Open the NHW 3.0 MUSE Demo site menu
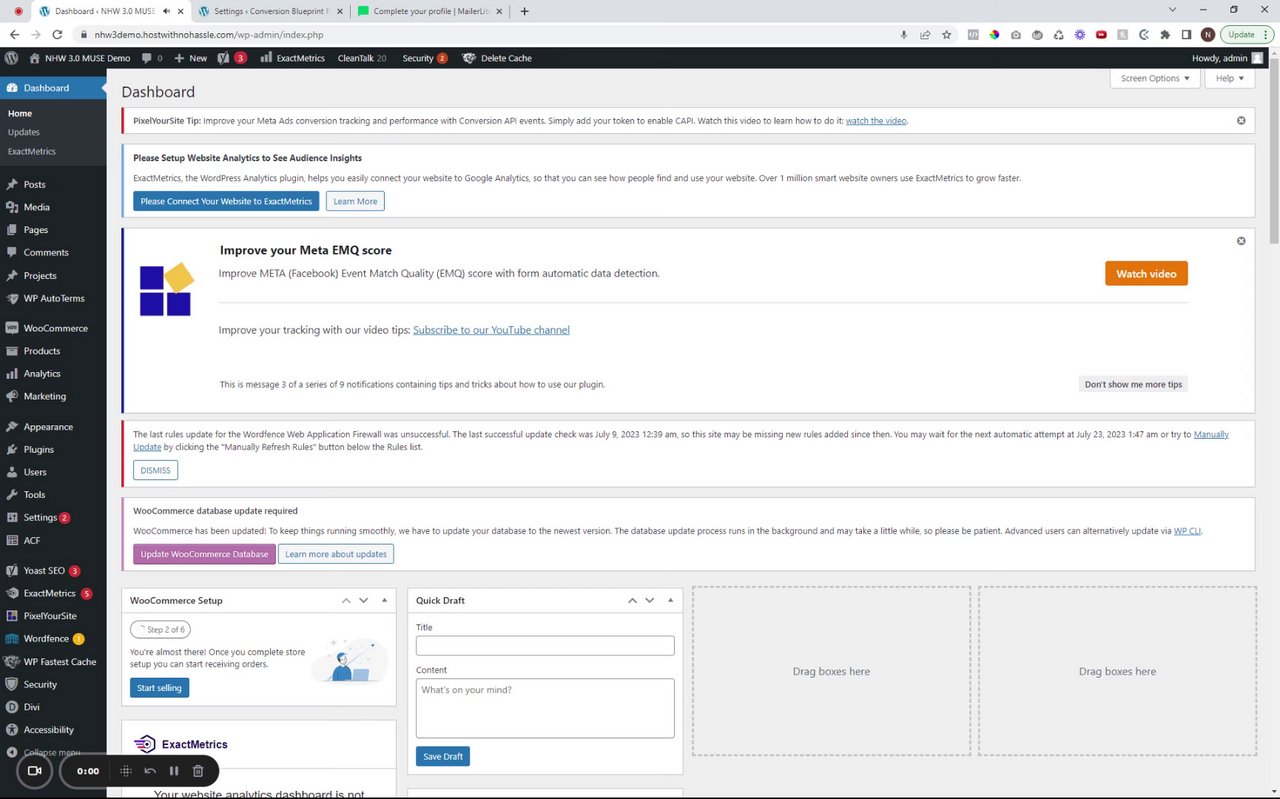The width and height of the screenshot is (1280, 799). click(80, 58)
